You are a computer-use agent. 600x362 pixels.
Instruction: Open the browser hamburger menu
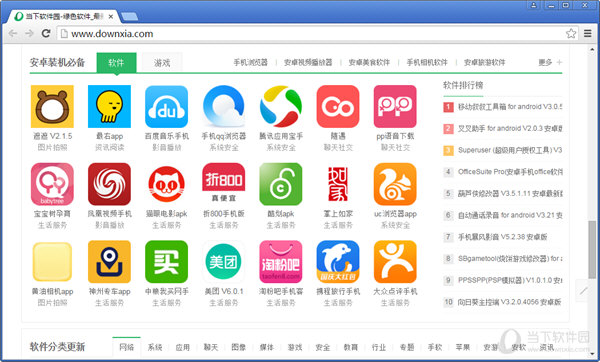[588, 34]
